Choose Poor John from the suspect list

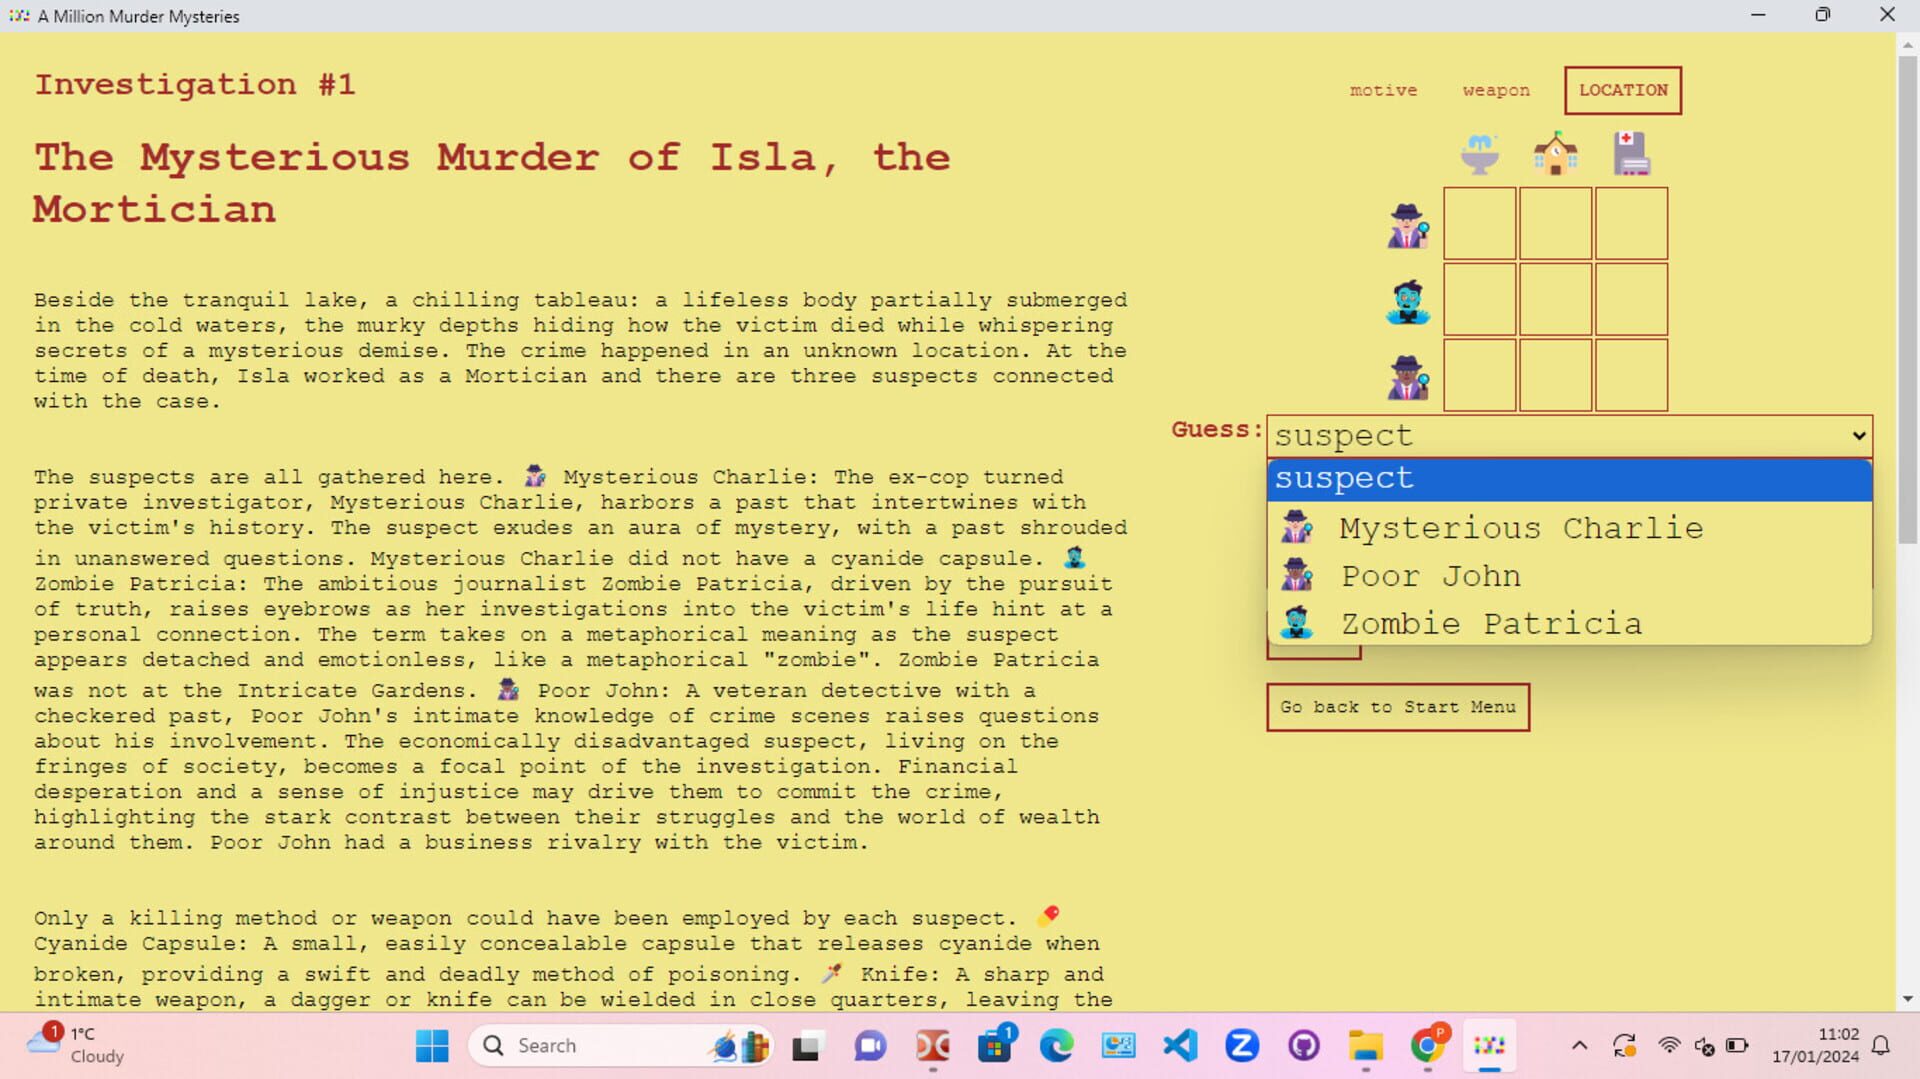pos(1430,576)
